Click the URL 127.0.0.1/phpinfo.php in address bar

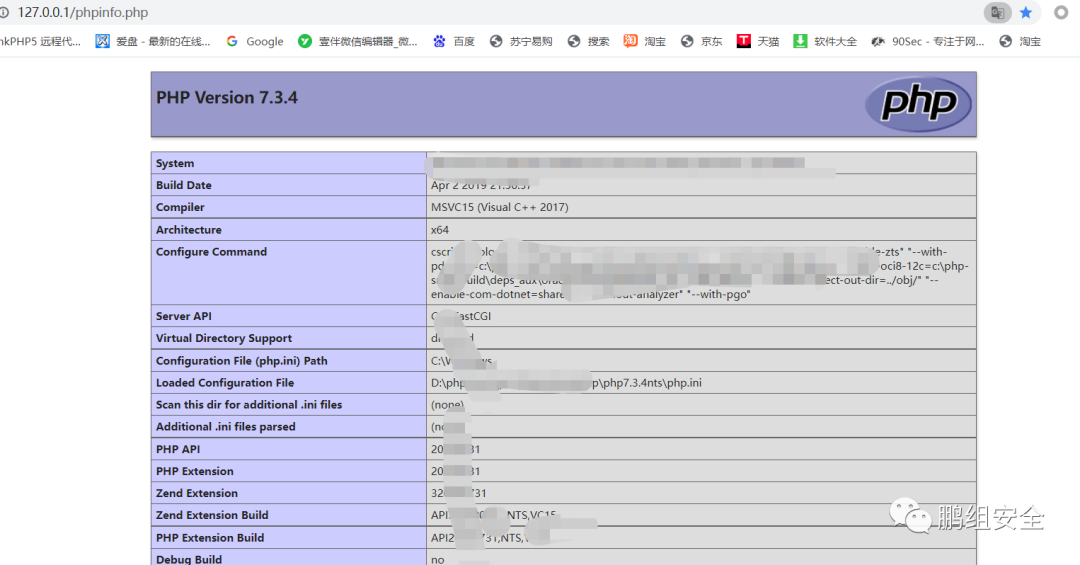tap(83, 12)
